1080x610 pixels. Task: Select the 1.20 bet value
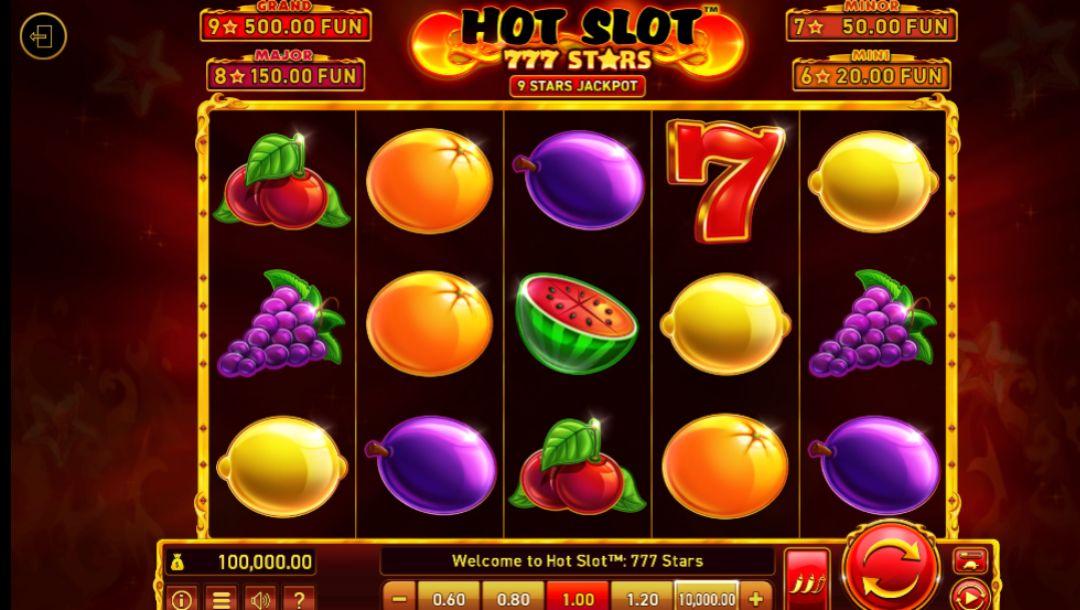click(x=642, y=598)
